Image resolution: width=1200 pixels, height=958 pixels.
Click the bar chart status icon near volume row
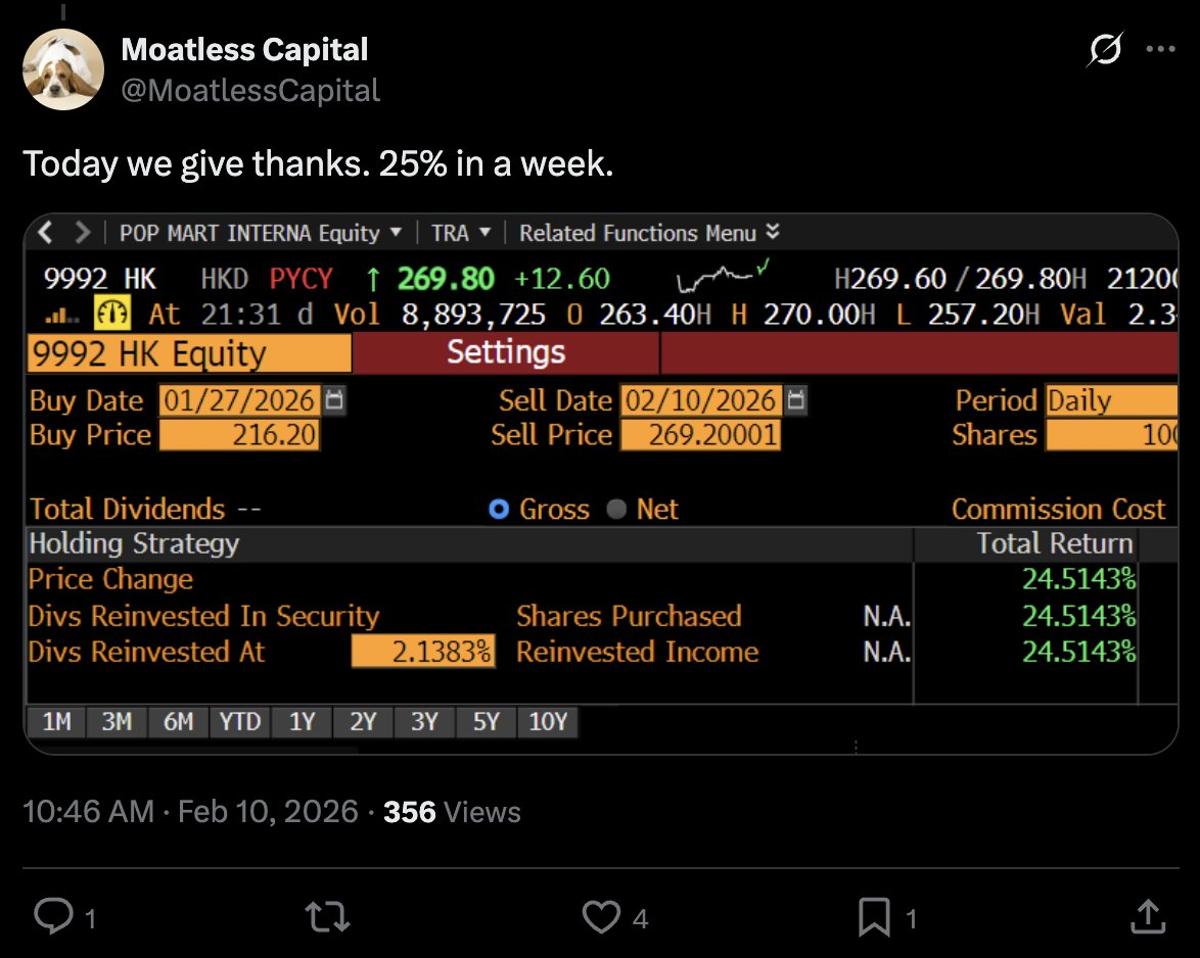tap(56, 315)
